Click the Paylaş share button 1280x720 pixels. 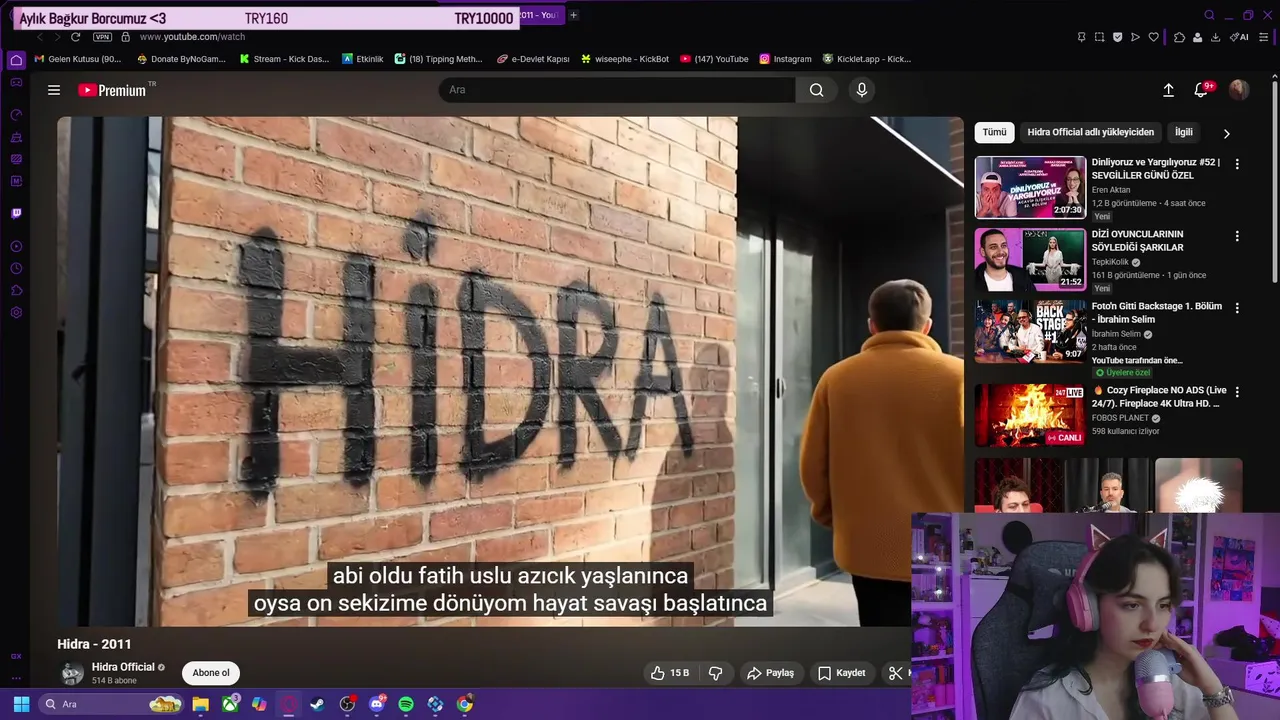click(770, 673)
